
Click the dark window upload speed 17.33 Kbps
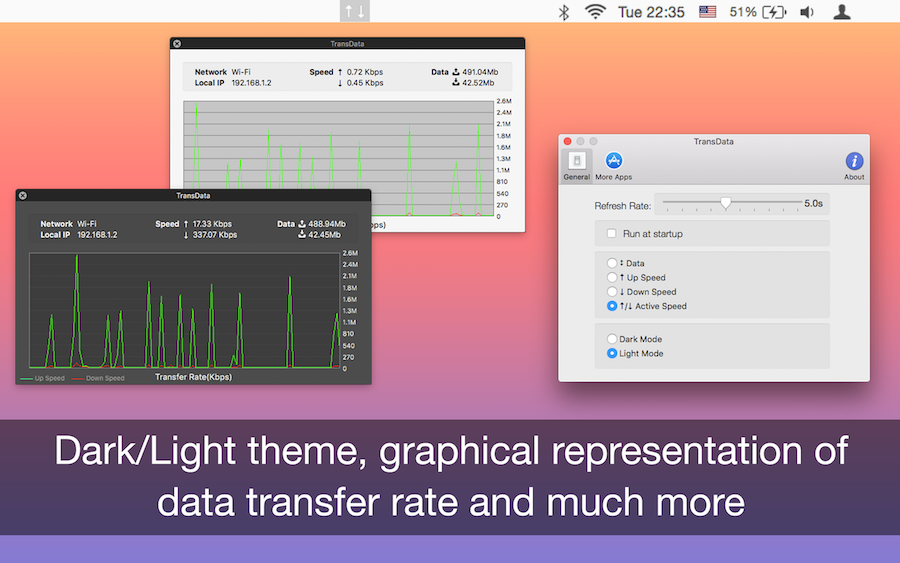pyautogui.click(x=212, y=224)
